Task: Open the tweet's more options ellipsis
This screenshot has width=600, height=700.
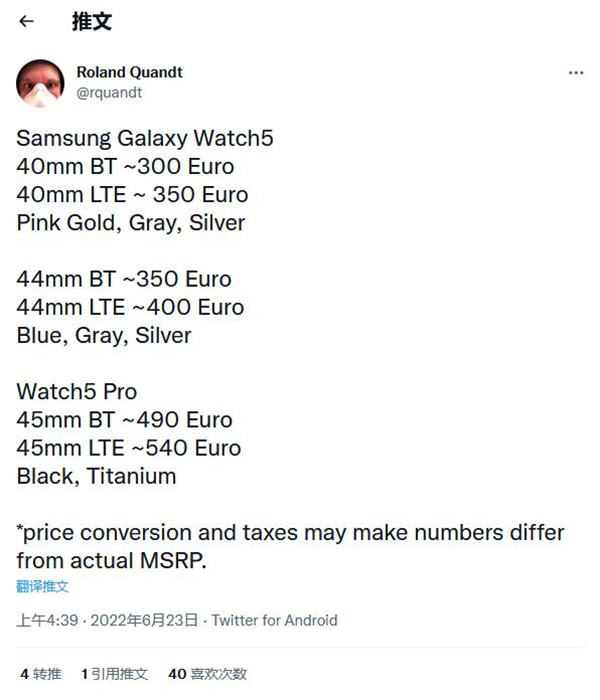Action: point(575,73)
